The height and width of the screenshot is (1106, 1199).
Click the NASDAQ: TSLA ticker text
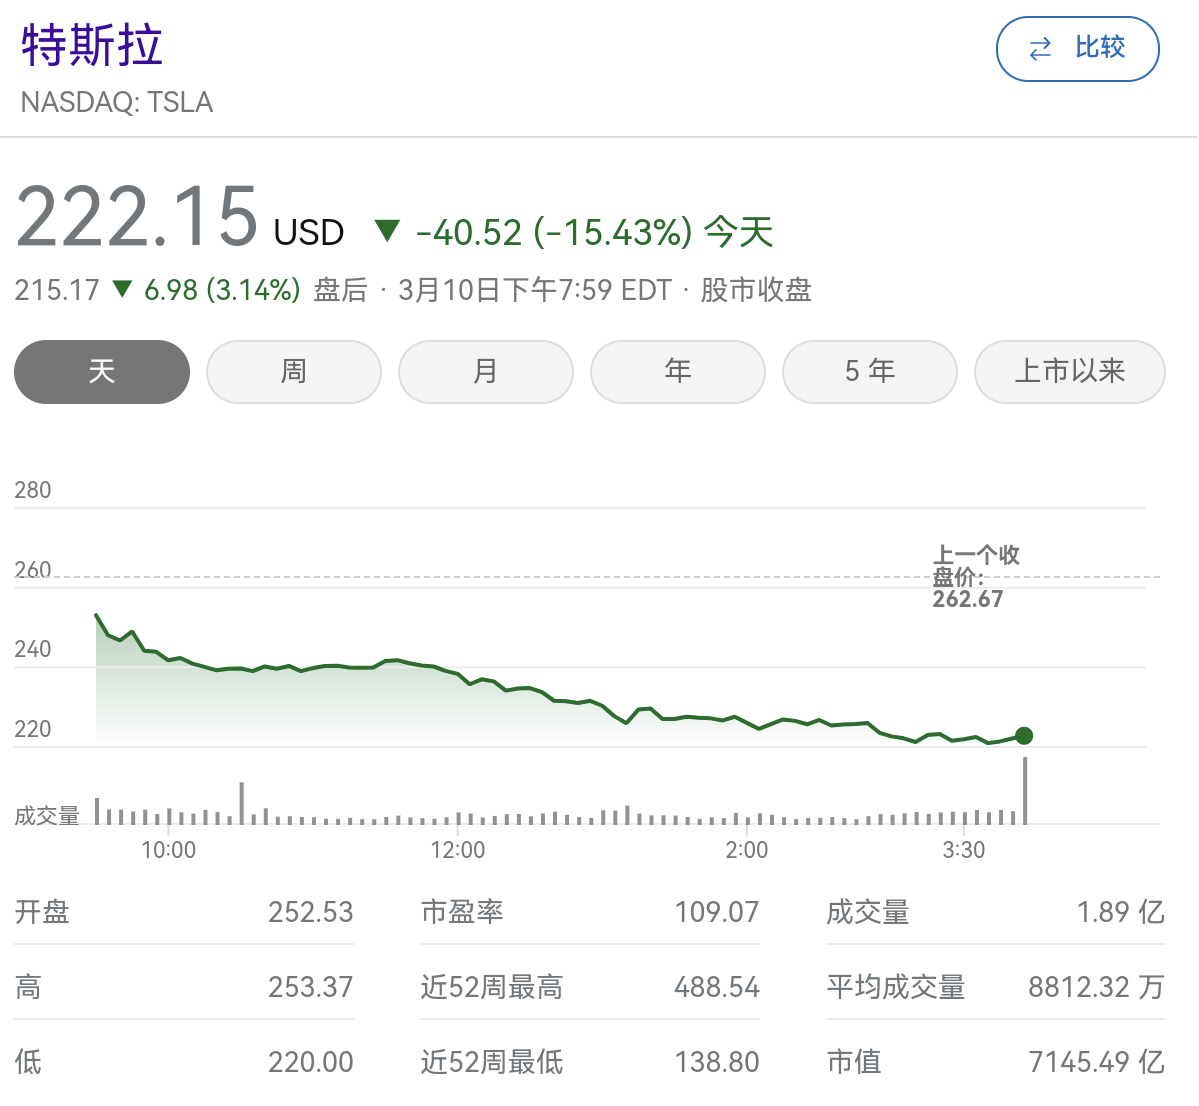point(117,102)
